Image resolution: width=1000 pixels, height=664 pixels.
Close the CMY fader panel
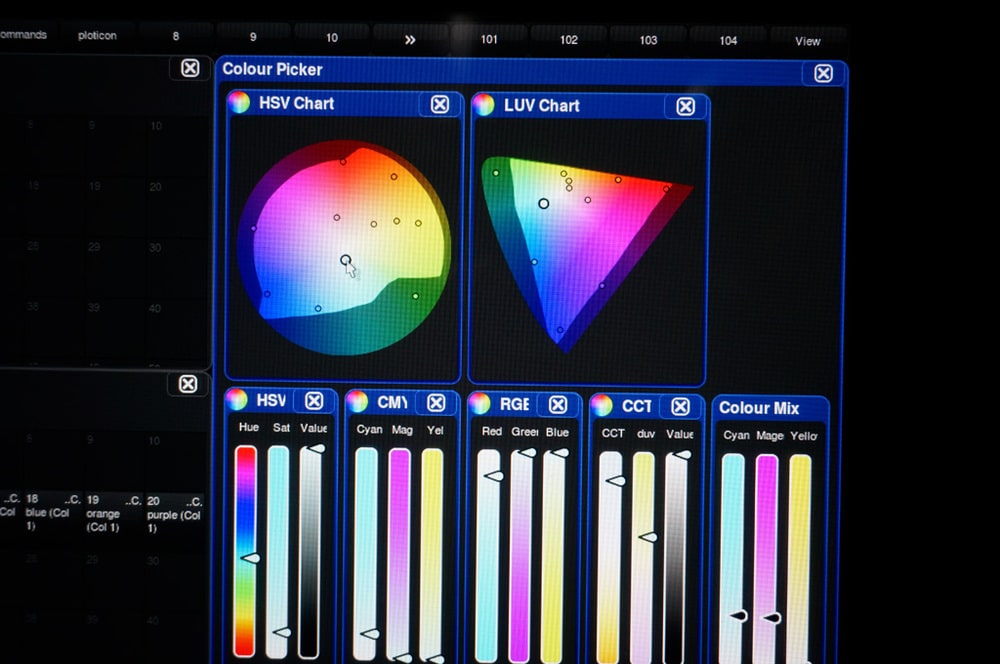coord(436,402)
